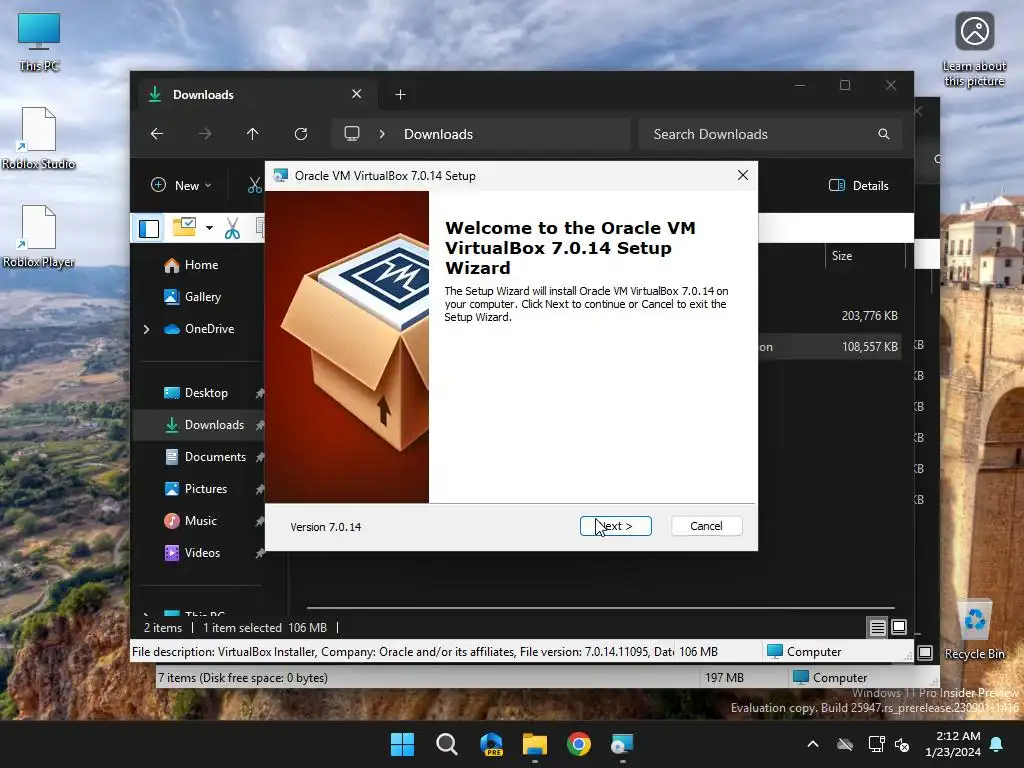Expand the OneDrive tree node
Screen dimensions: 1024x768
point(146,329)
